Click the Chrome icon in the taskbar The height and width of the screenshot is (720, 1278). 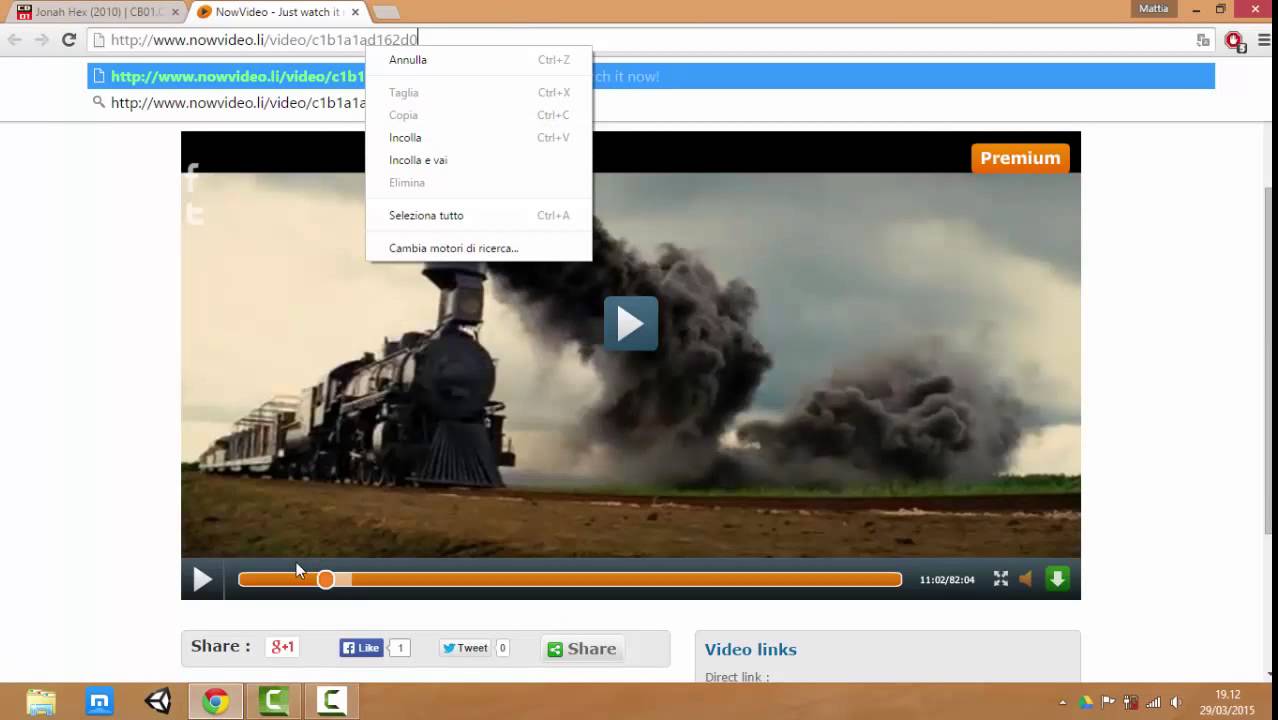click(x=215, y=701)
